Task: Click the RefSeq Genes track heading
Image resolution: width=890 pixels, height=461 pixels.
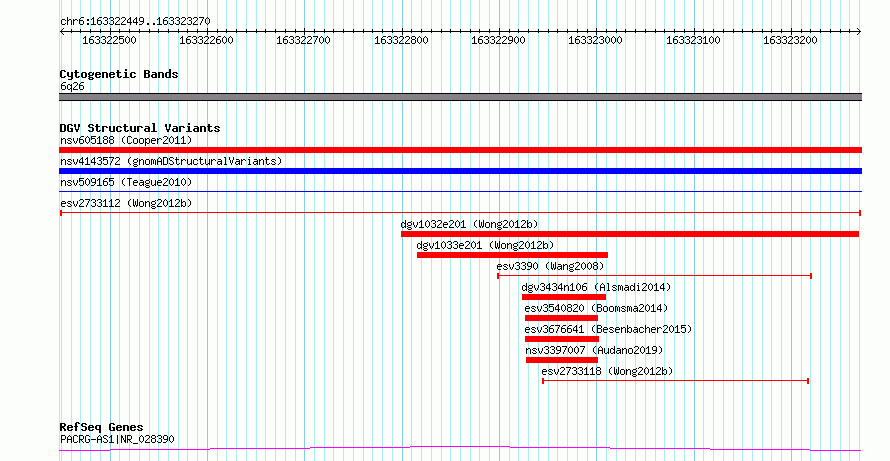Action: (x=101, y=427)
